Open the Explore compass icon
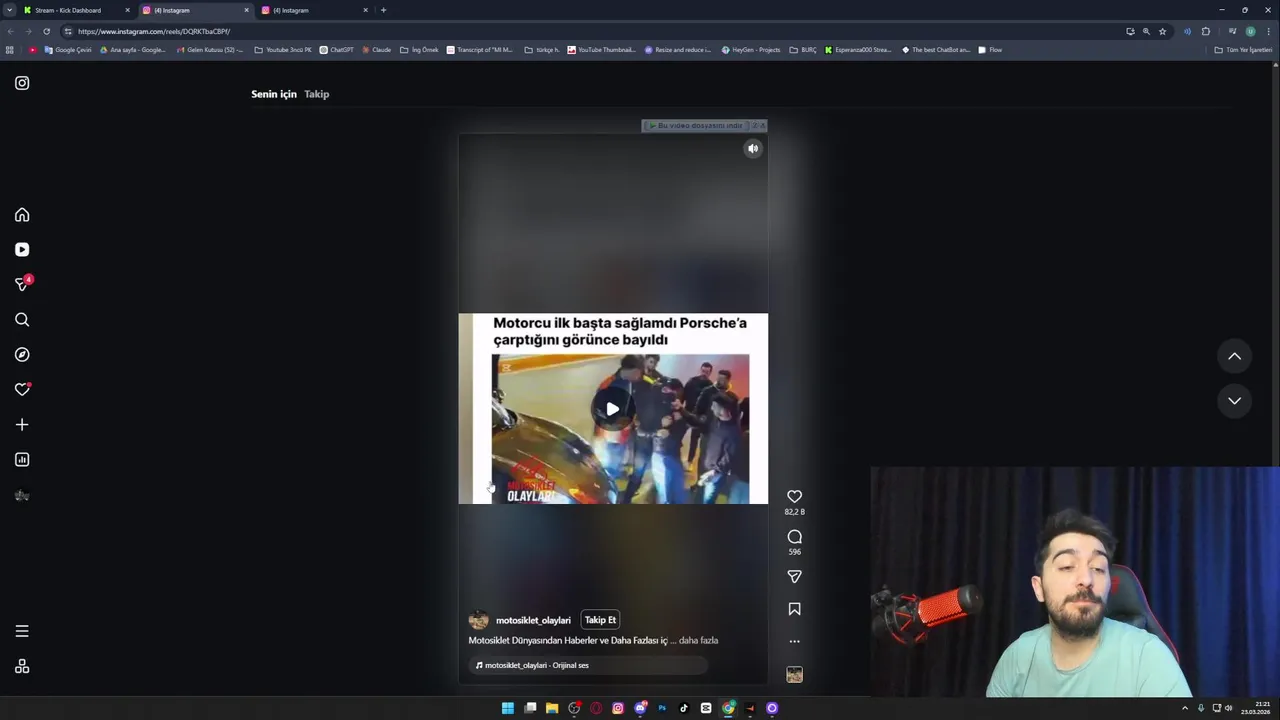The width and height of the screenshot is (1280, 720). (22, 355)
